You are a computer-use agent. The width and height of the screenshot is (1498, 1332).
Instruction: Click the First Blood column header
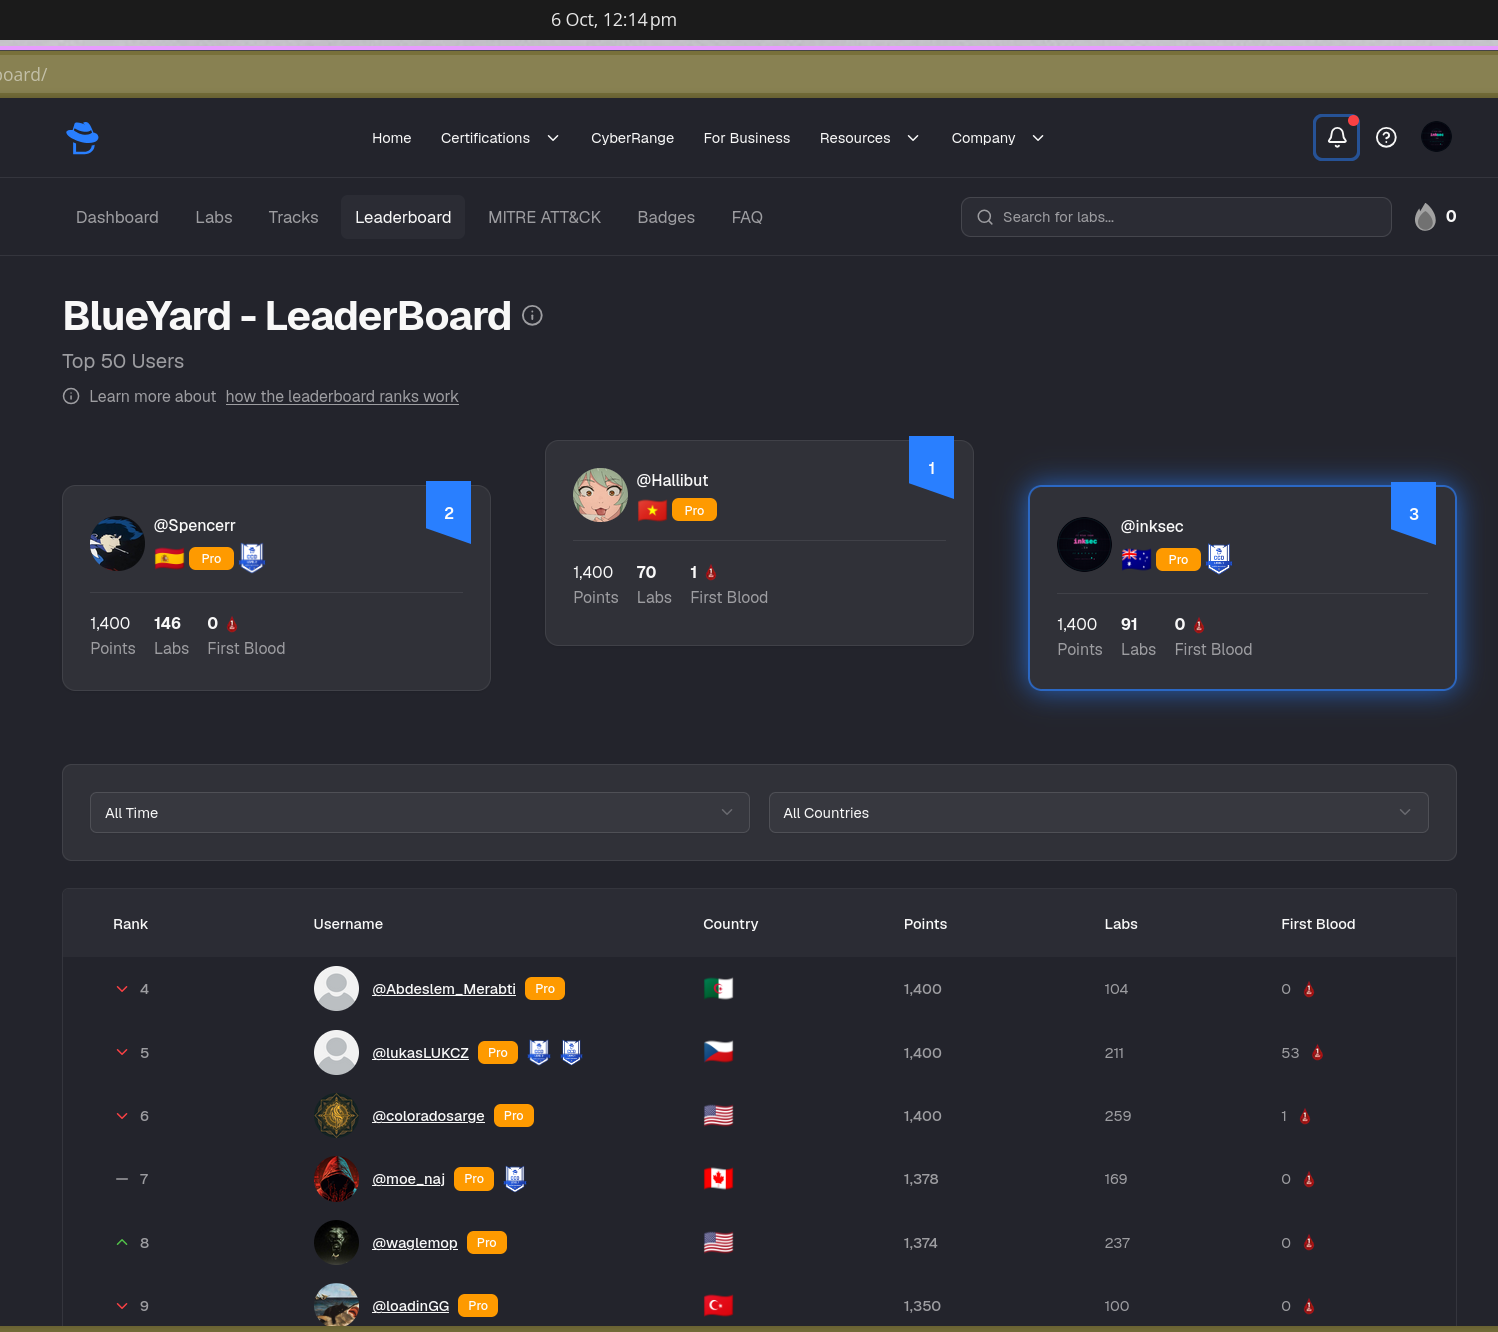coord(1318,924)
